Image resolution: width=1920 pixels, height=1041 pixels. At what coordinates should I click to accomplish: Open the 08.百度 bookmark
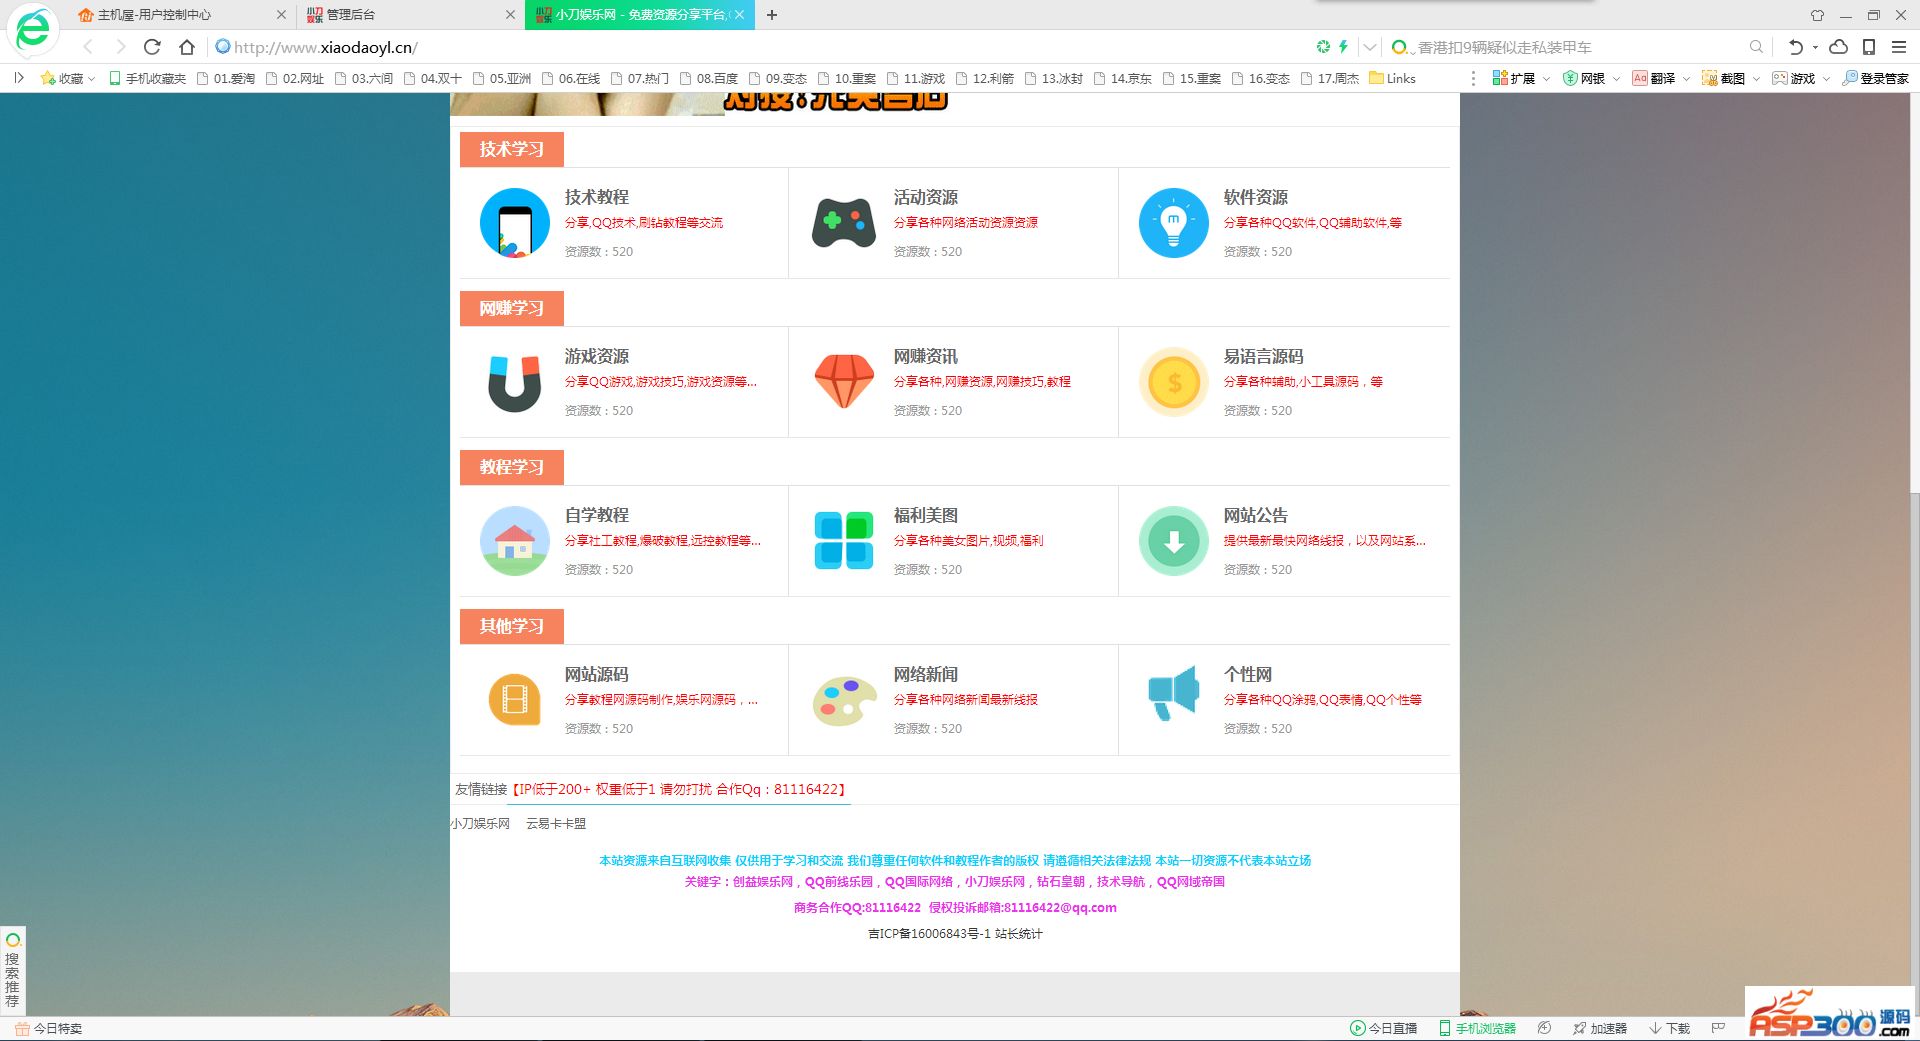pyautogui.click(x=709, y=78)
